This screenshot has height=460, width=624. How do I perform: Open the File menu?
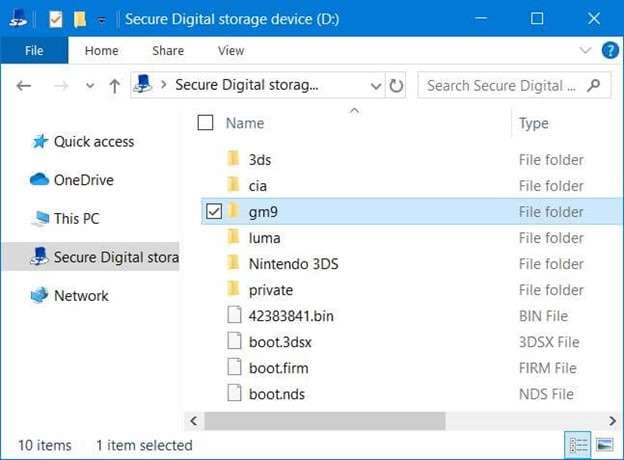click(x=33, y=51)
